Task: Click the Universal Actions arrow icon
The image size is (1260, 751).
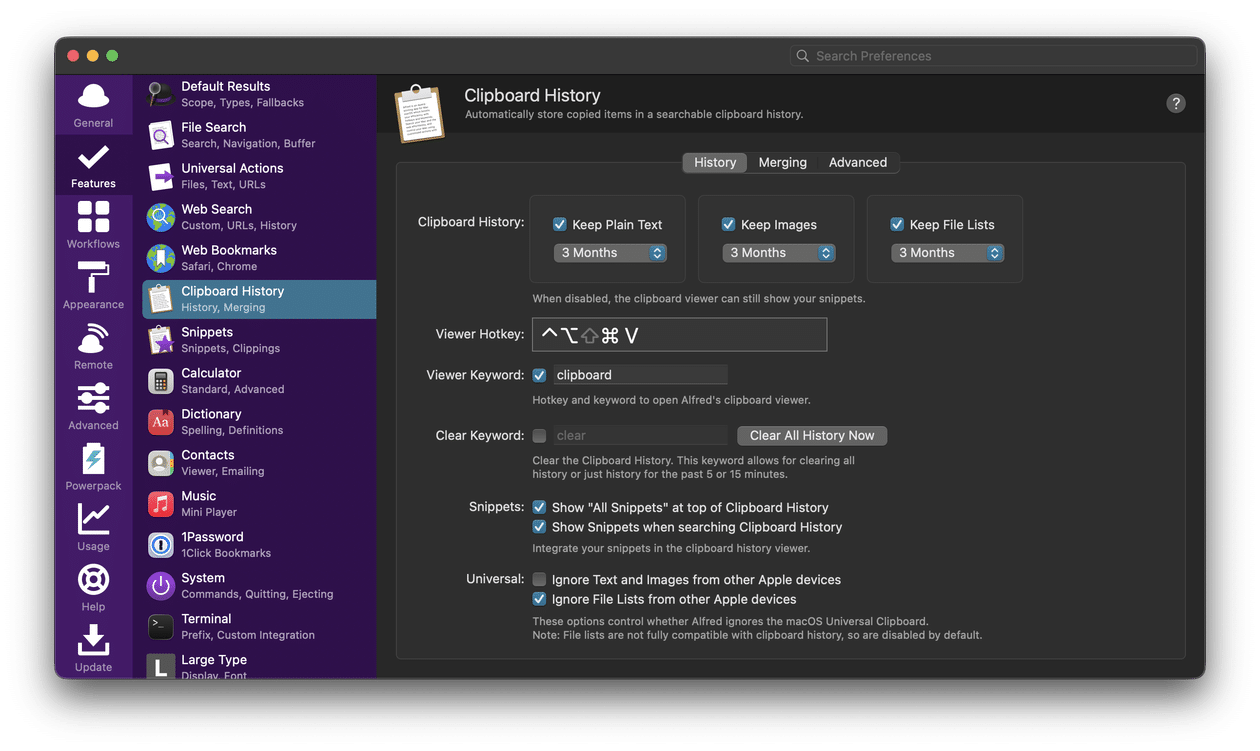Action: coord(160,176)
